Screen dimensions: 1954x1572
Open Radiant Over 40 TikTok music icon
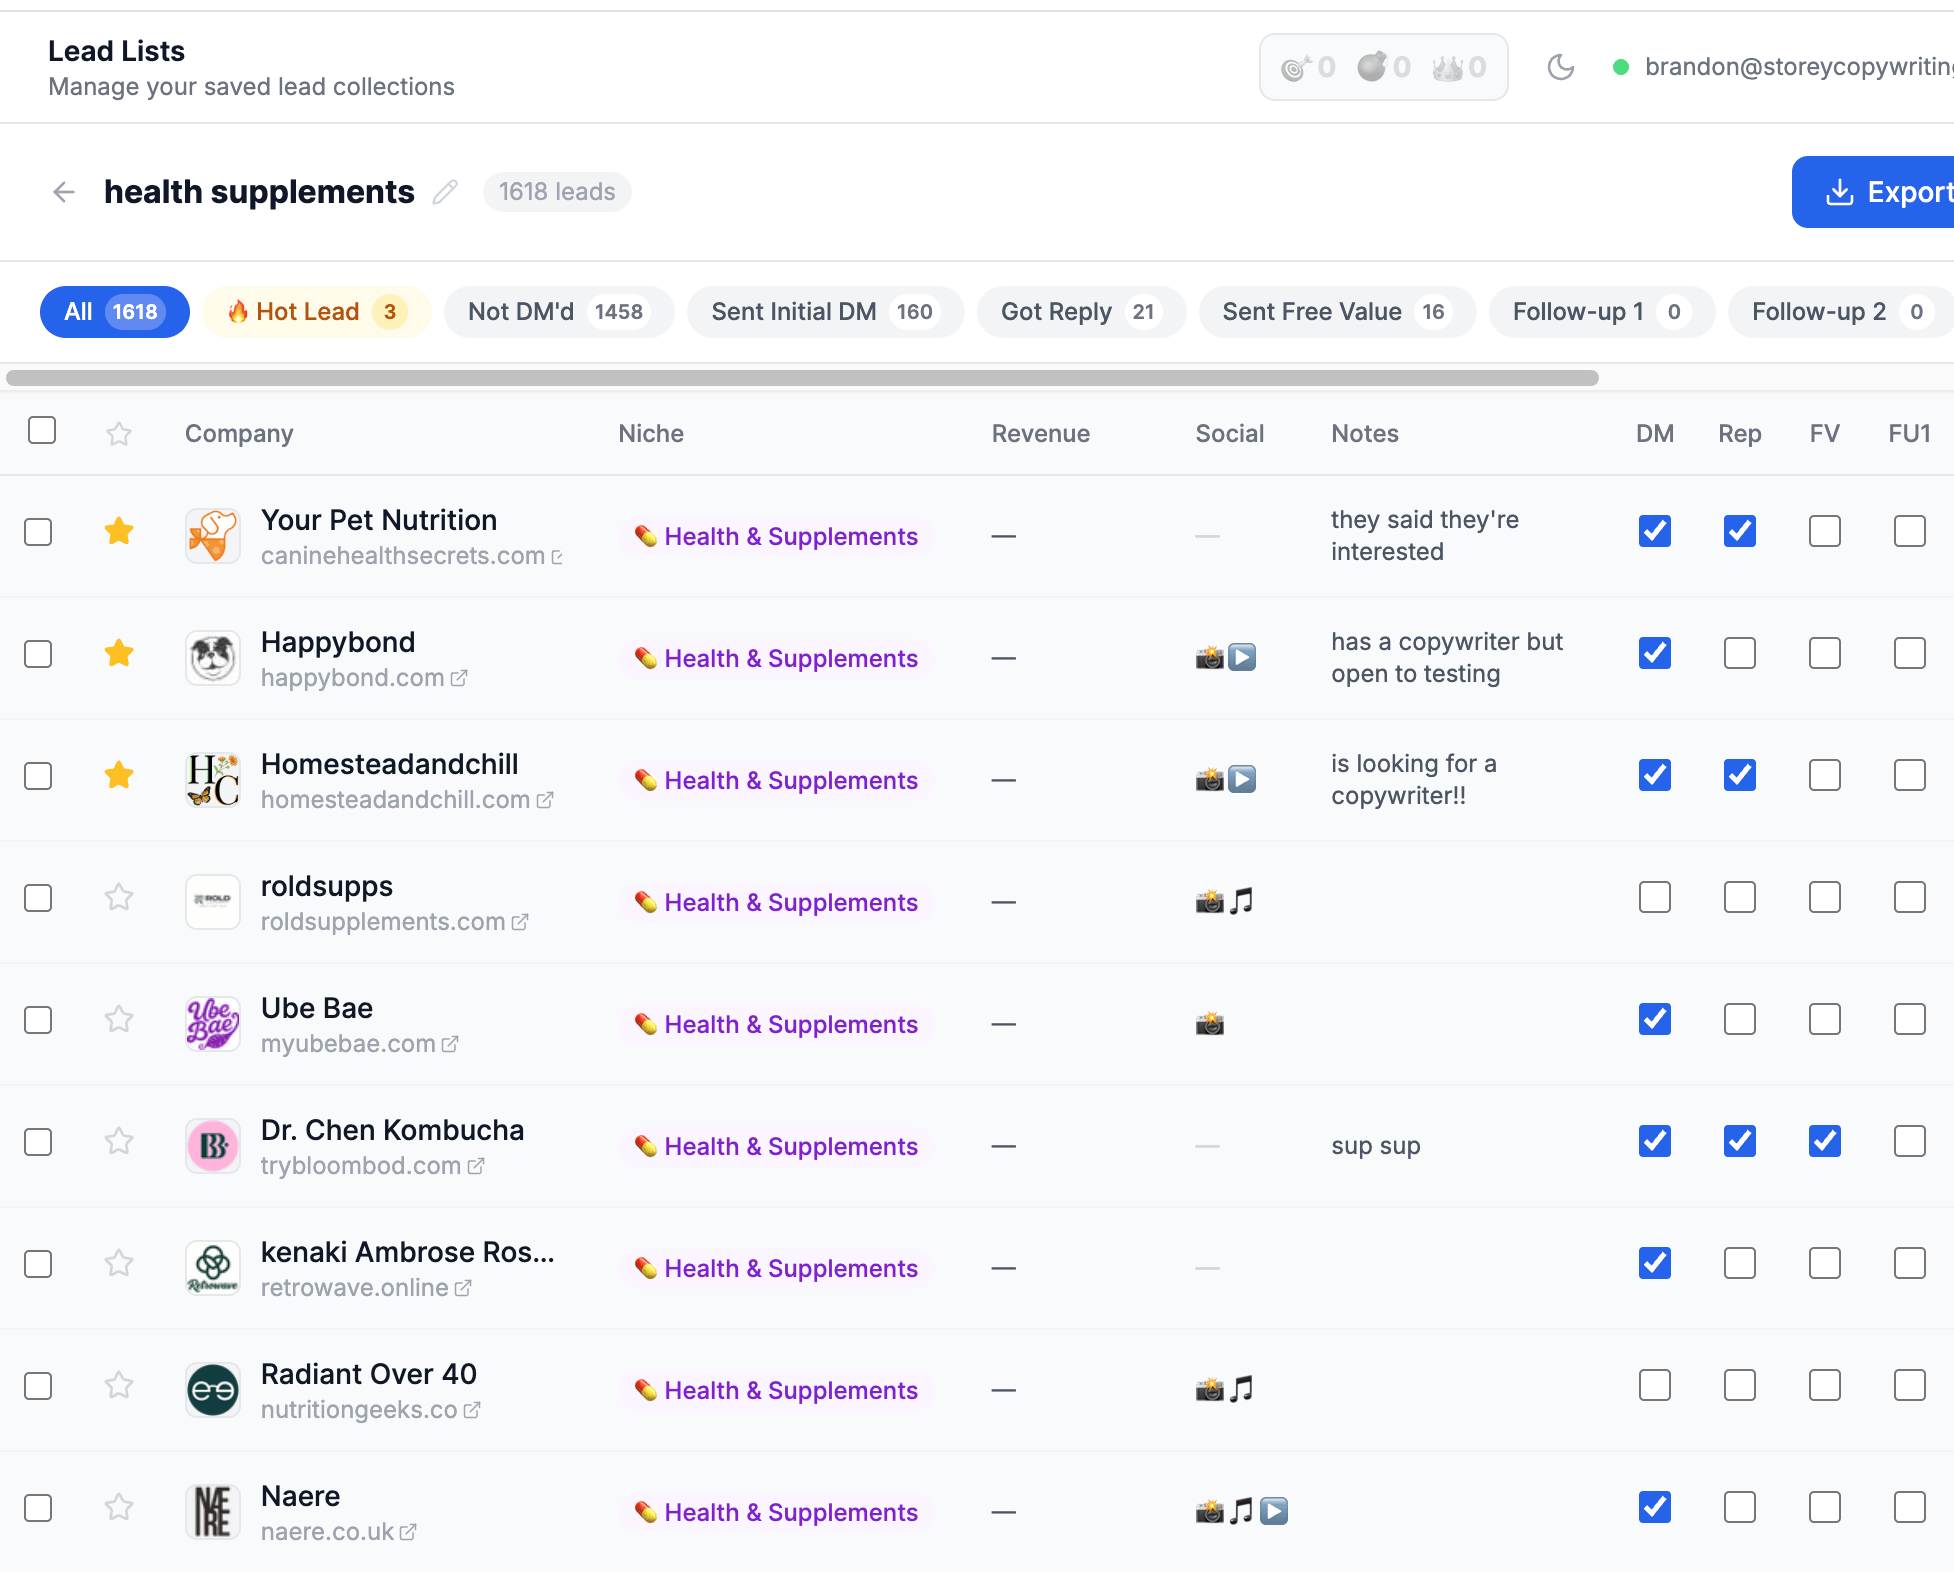[1241, 1389]
